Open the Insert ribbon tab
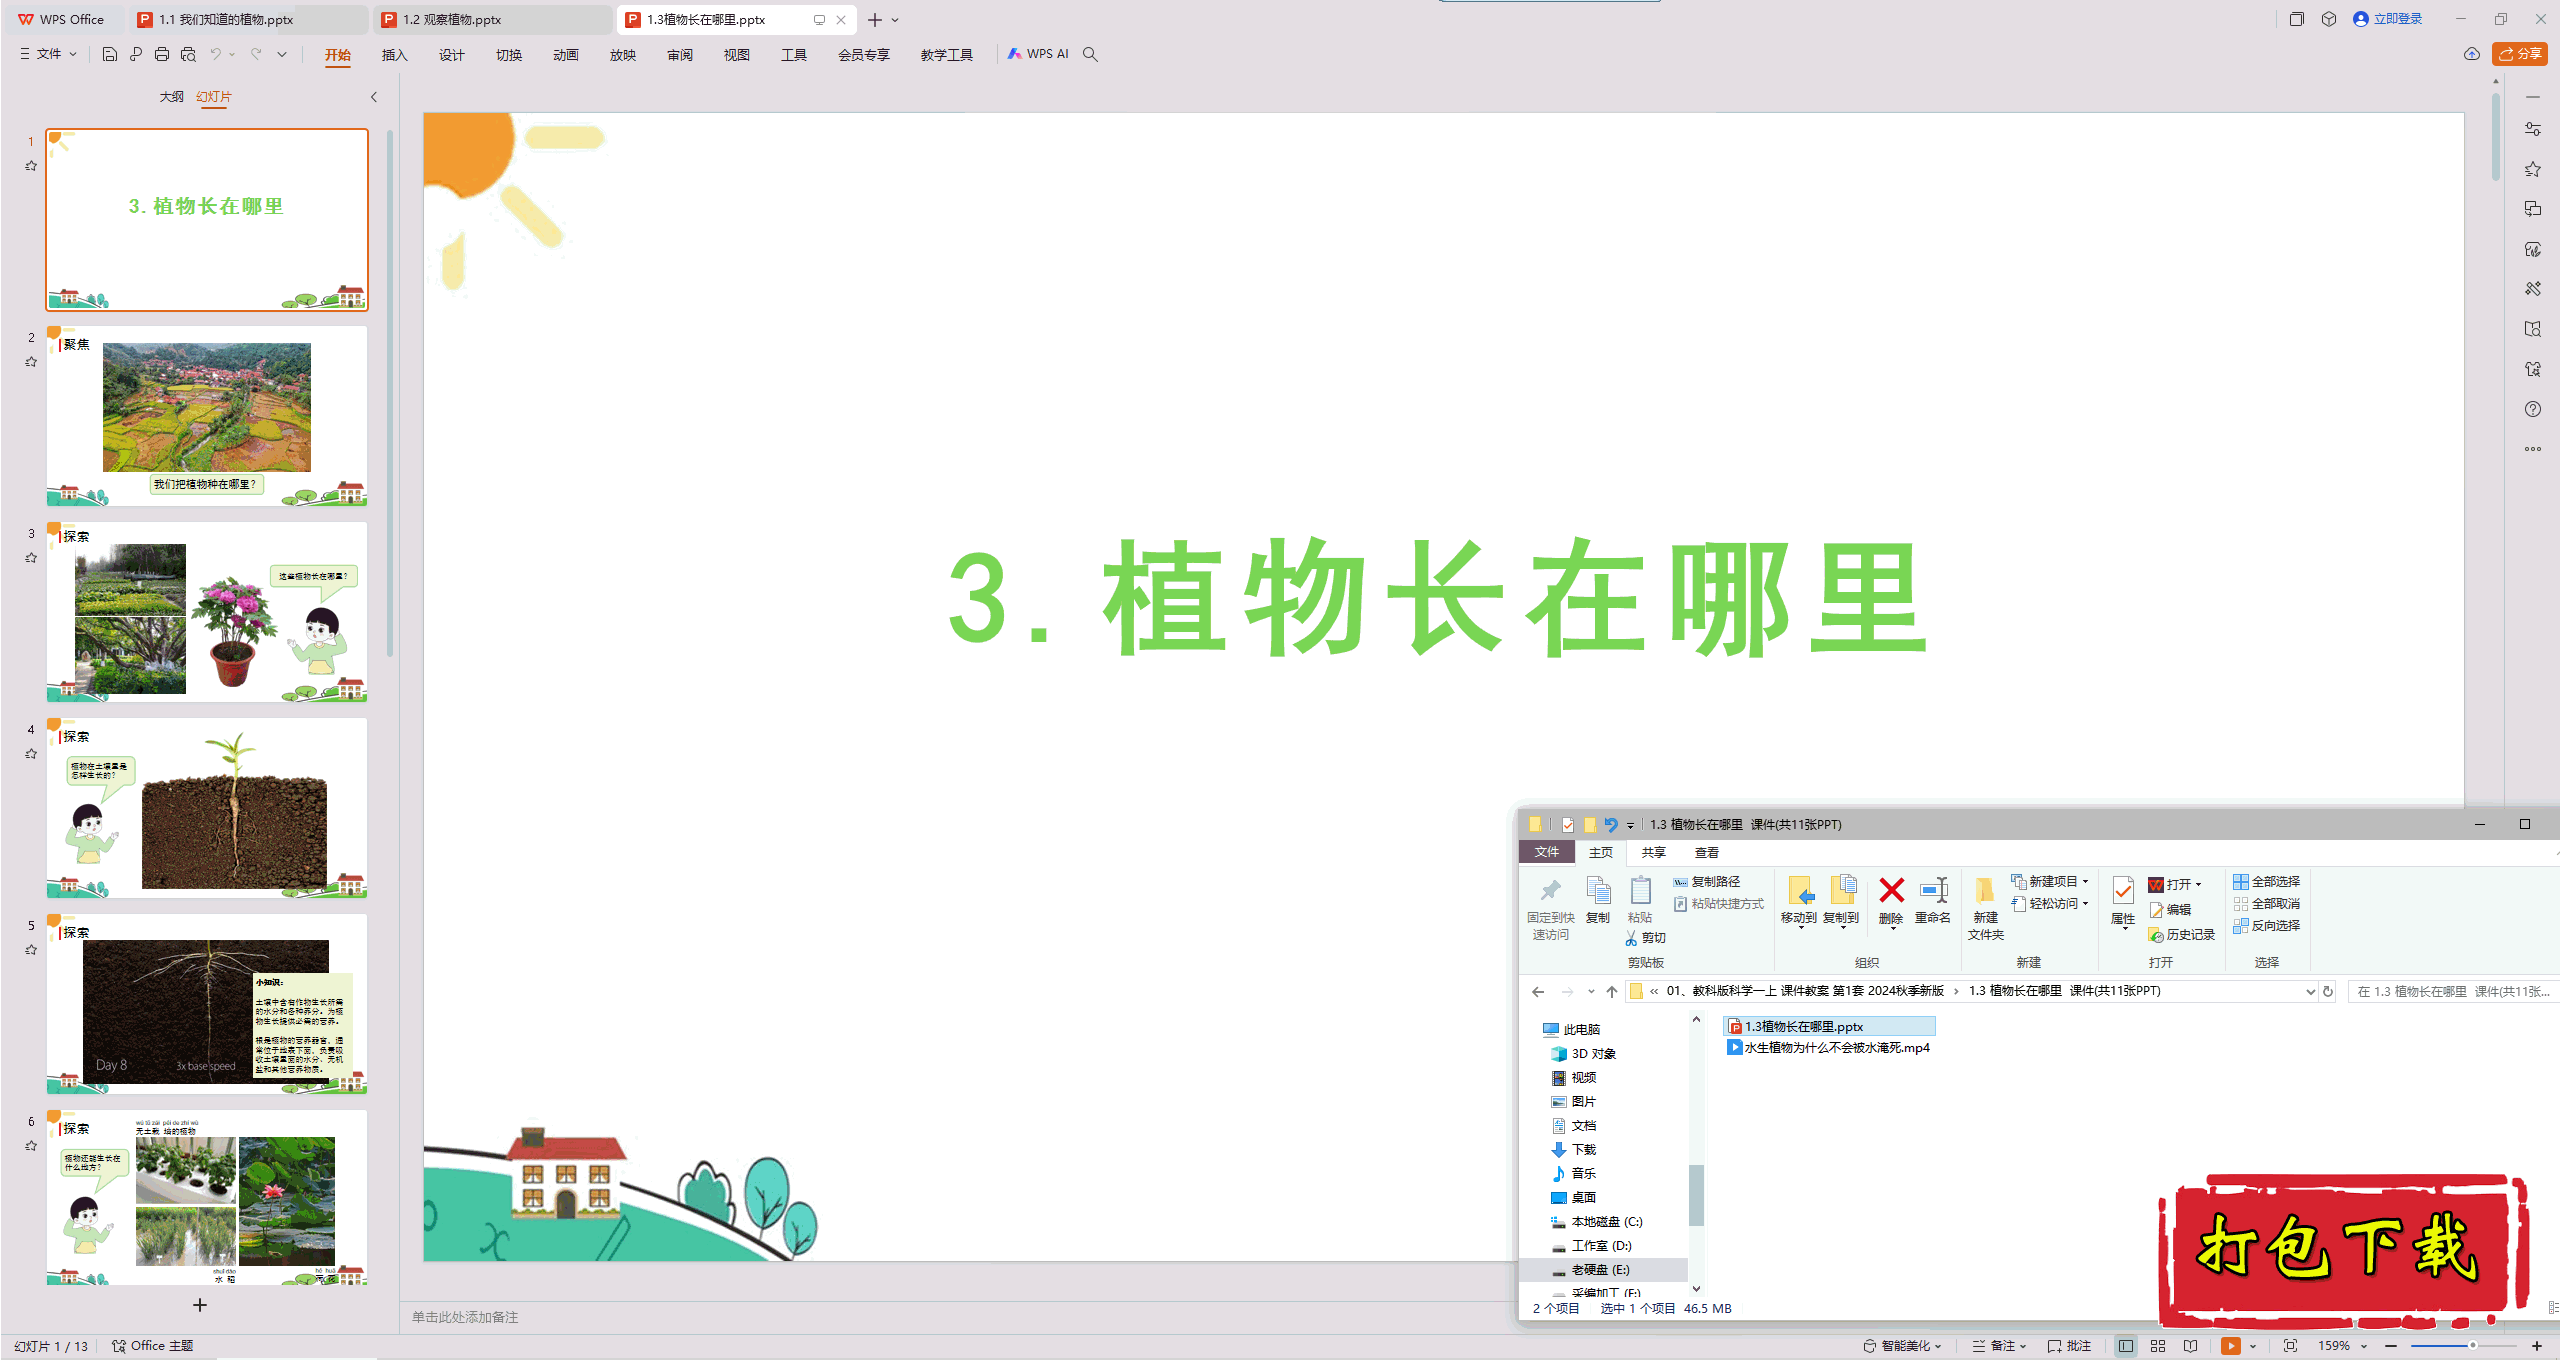2560x1360 pixels. (395, 55)
